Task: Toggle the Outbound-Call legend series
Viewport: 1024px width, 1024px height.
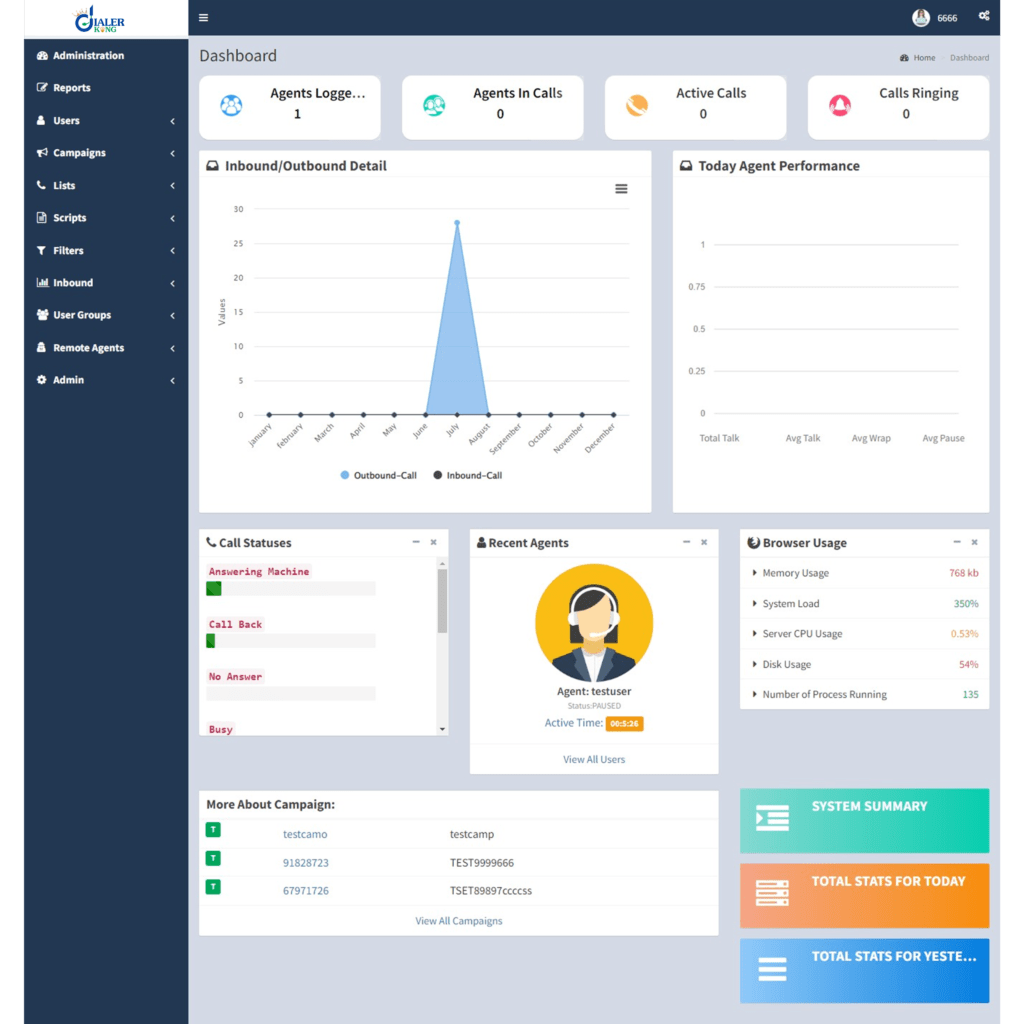Action: [378, 475]
